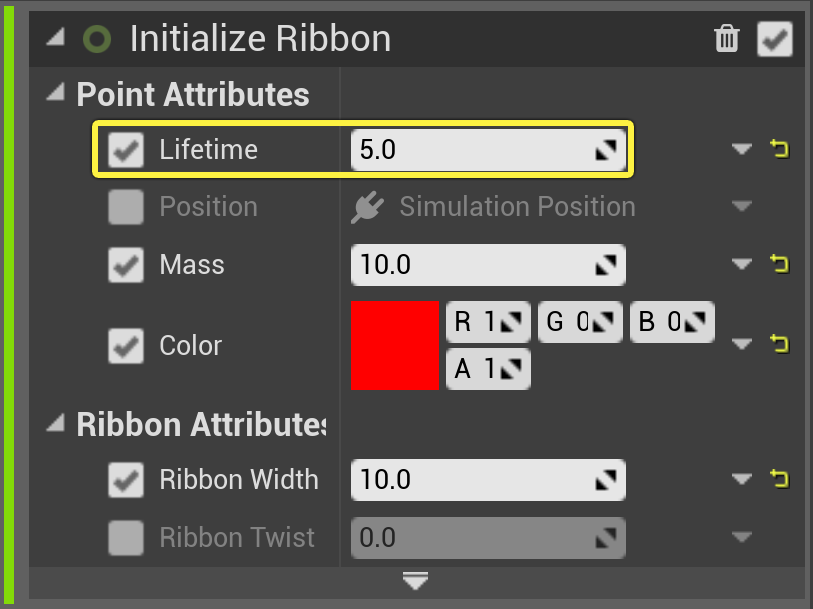Reset Color to its default value
Viewport: 813px width, 609px height.
[x=779, y=344]
